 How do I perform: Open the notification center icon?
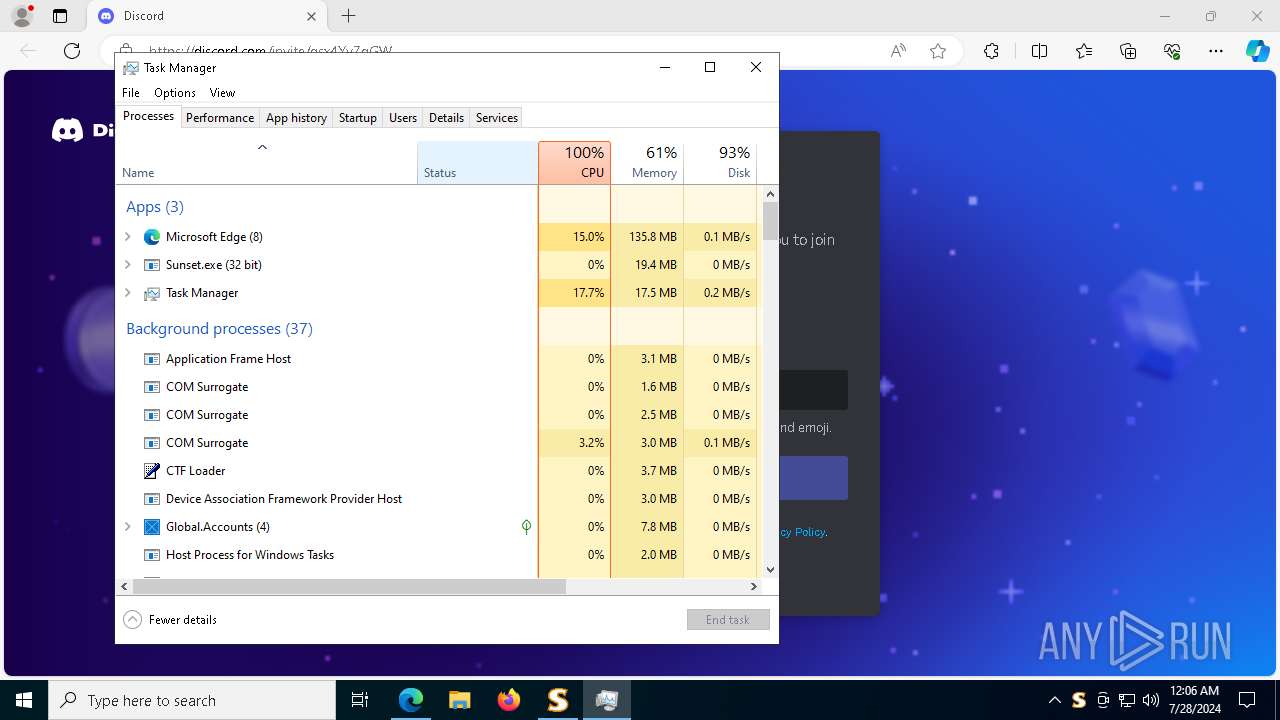point(1247,700)
